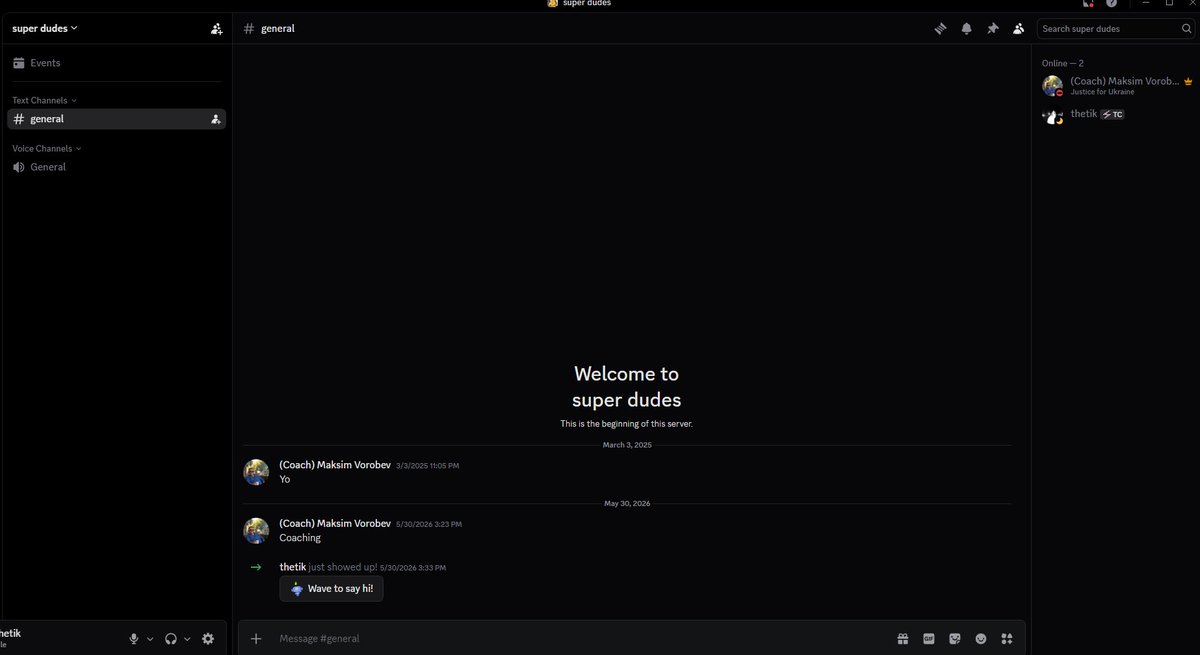Show pinned messages via pin icon
This screenshot has width=1200, height=655.
coord(992,29)
